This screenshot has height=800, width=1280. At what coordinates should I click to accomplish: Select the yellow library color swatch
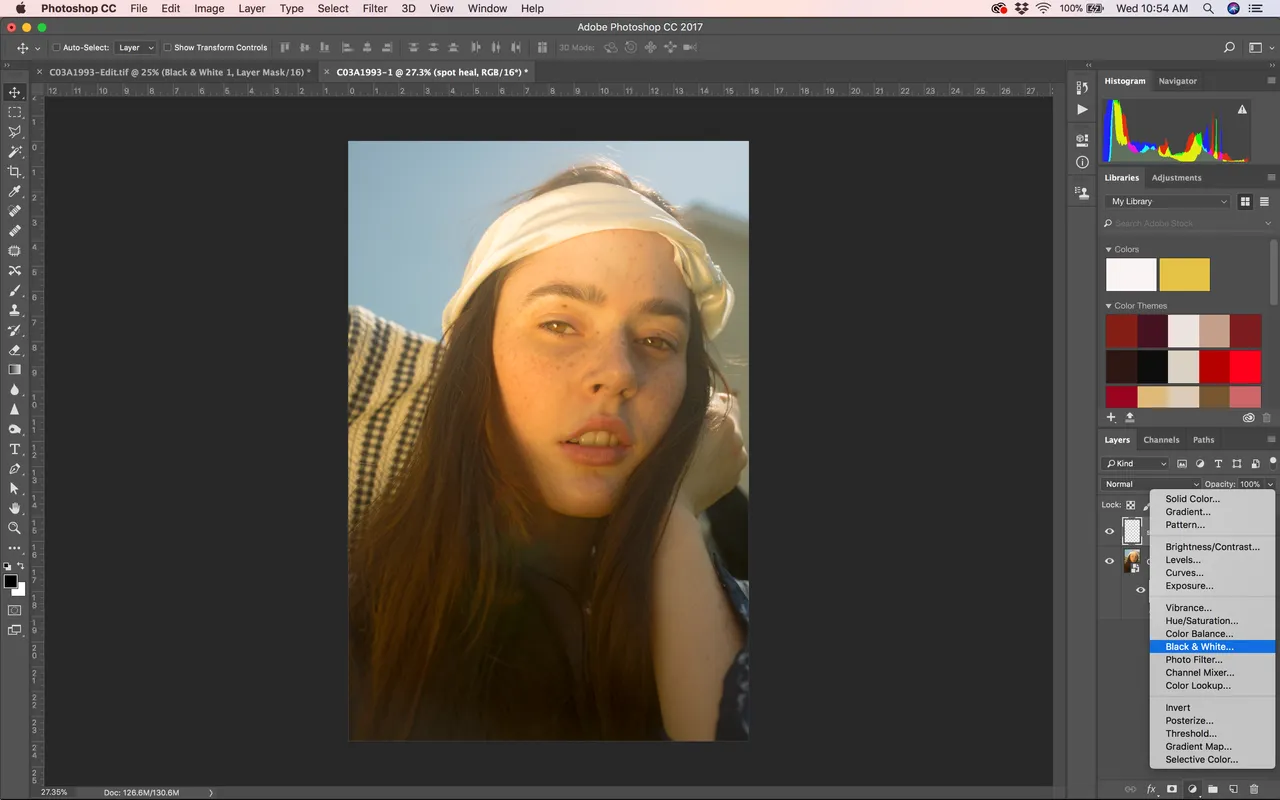[x=1184, y=275]
